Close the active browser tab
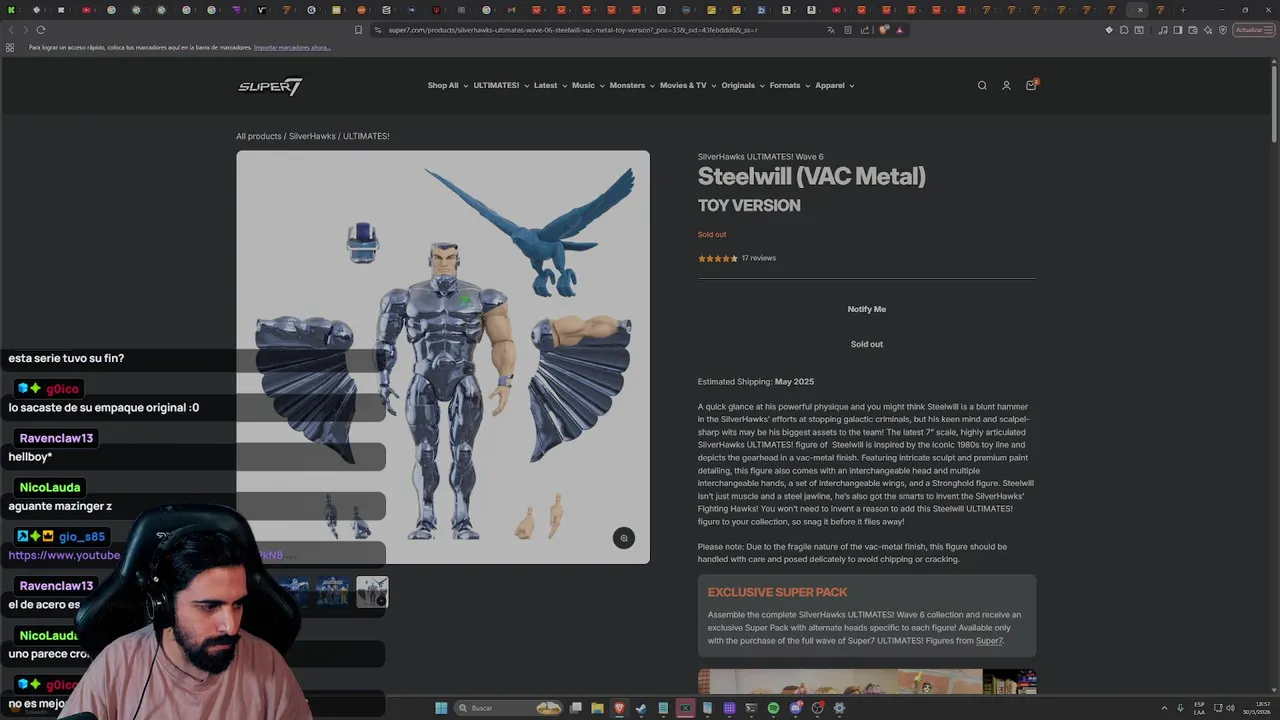The width and height of the screenshot is (1280, 720). [x=1140, y=10]
